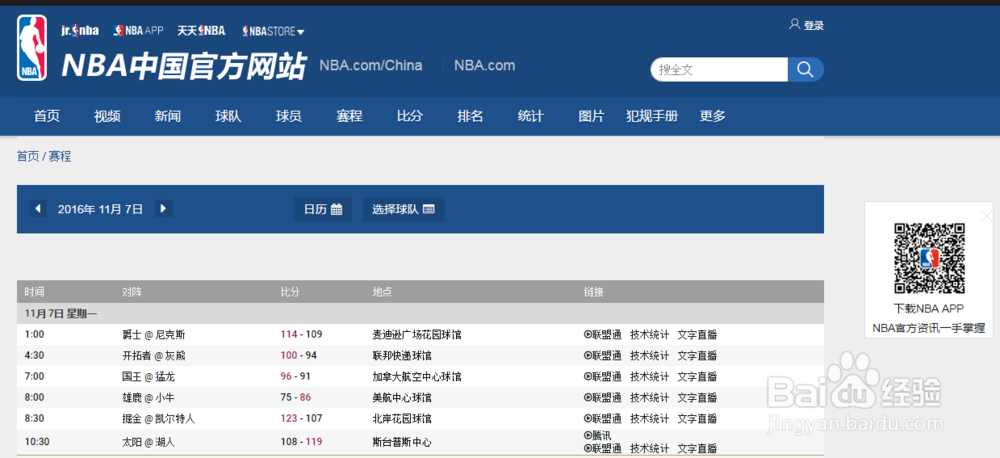Click the NBA logo in header
The image size is (1000, 458).
[32, 48]
